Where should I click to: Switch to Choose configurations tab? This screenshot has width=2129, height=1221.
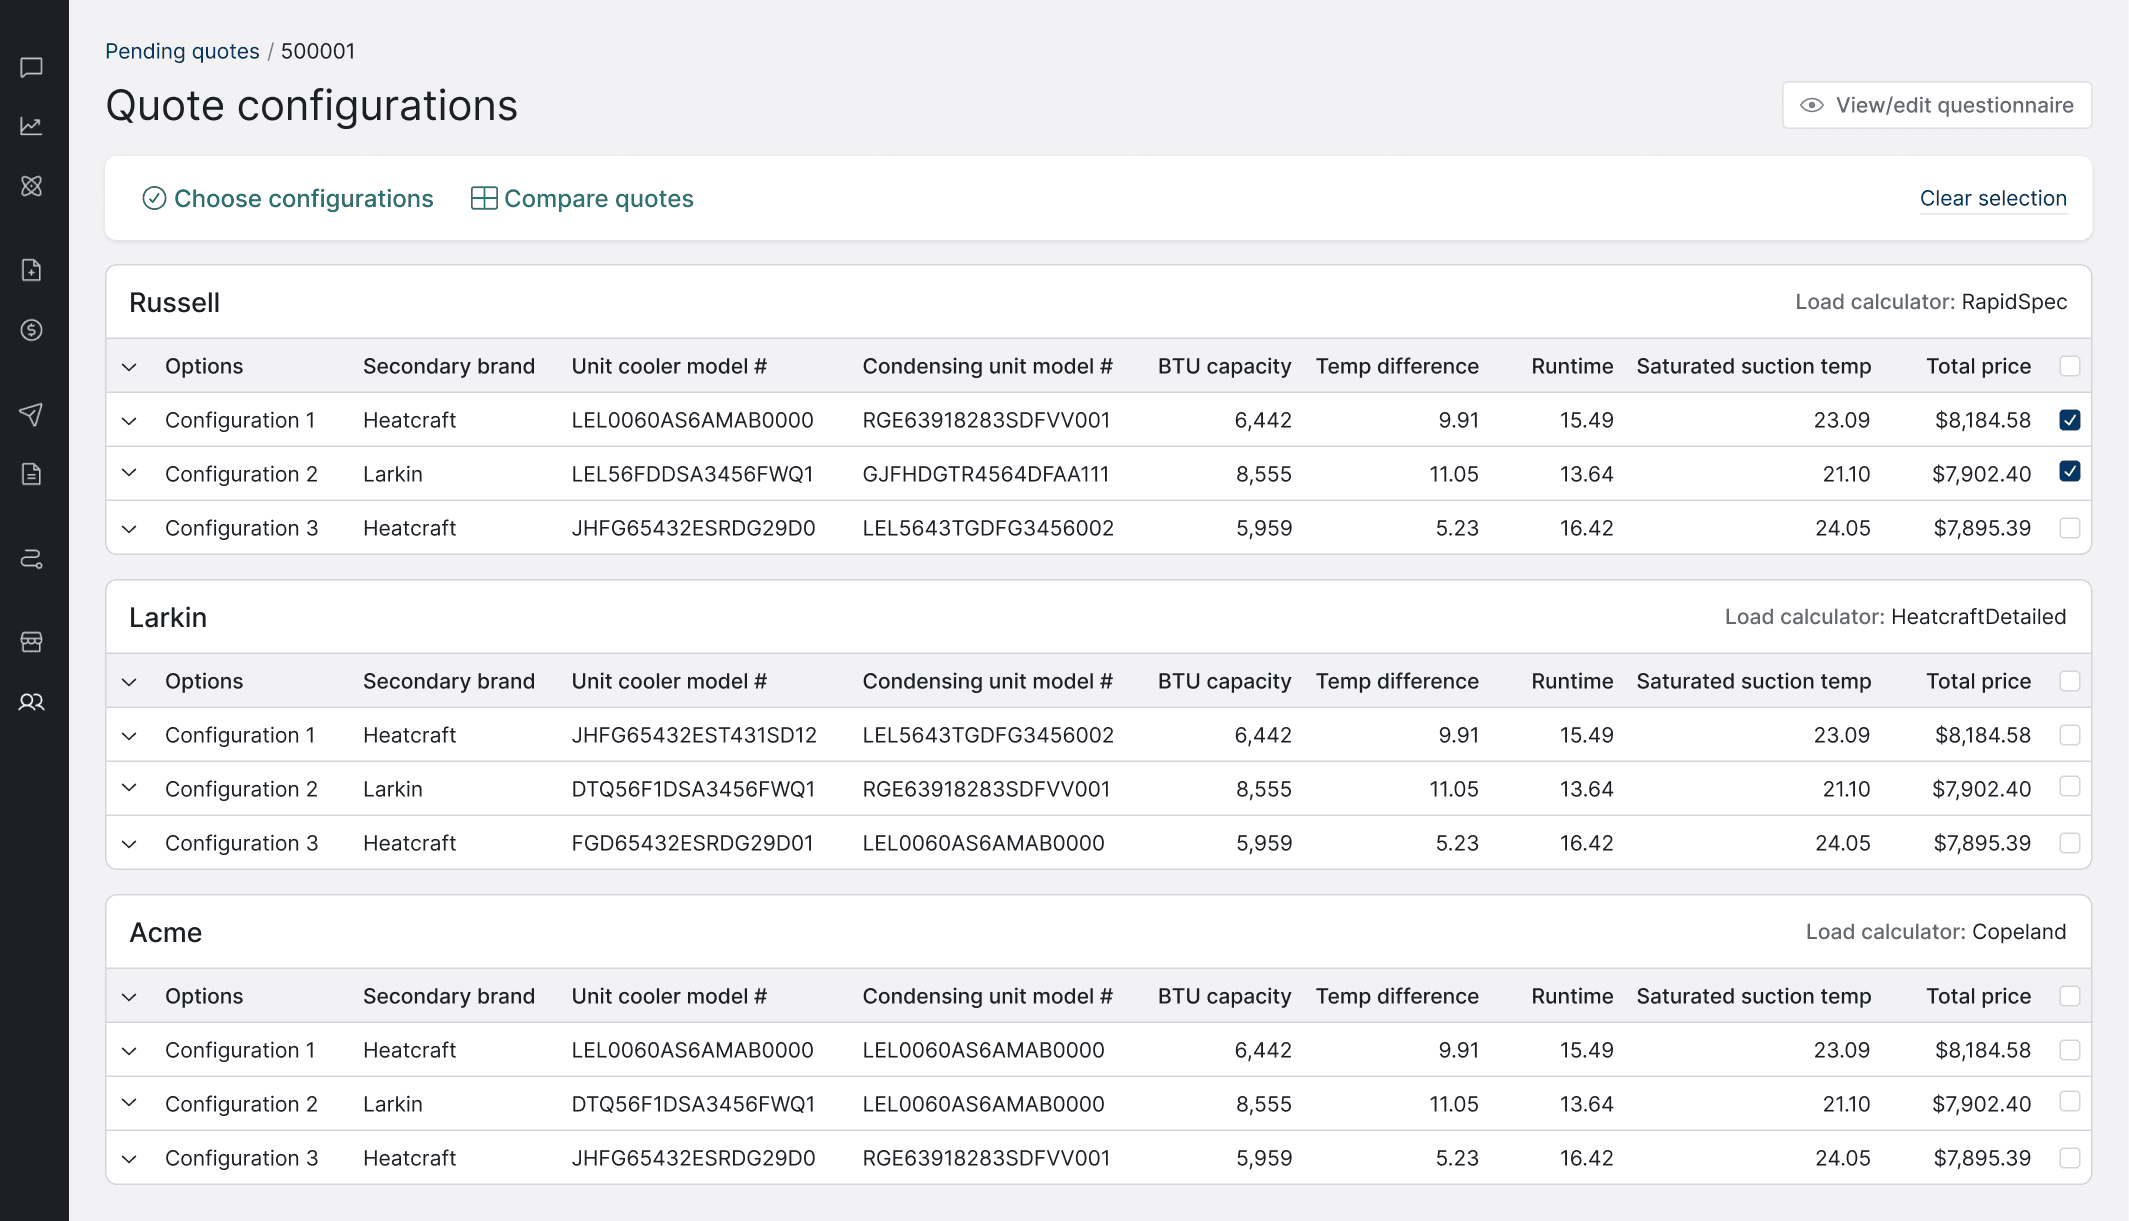point(288,199)
